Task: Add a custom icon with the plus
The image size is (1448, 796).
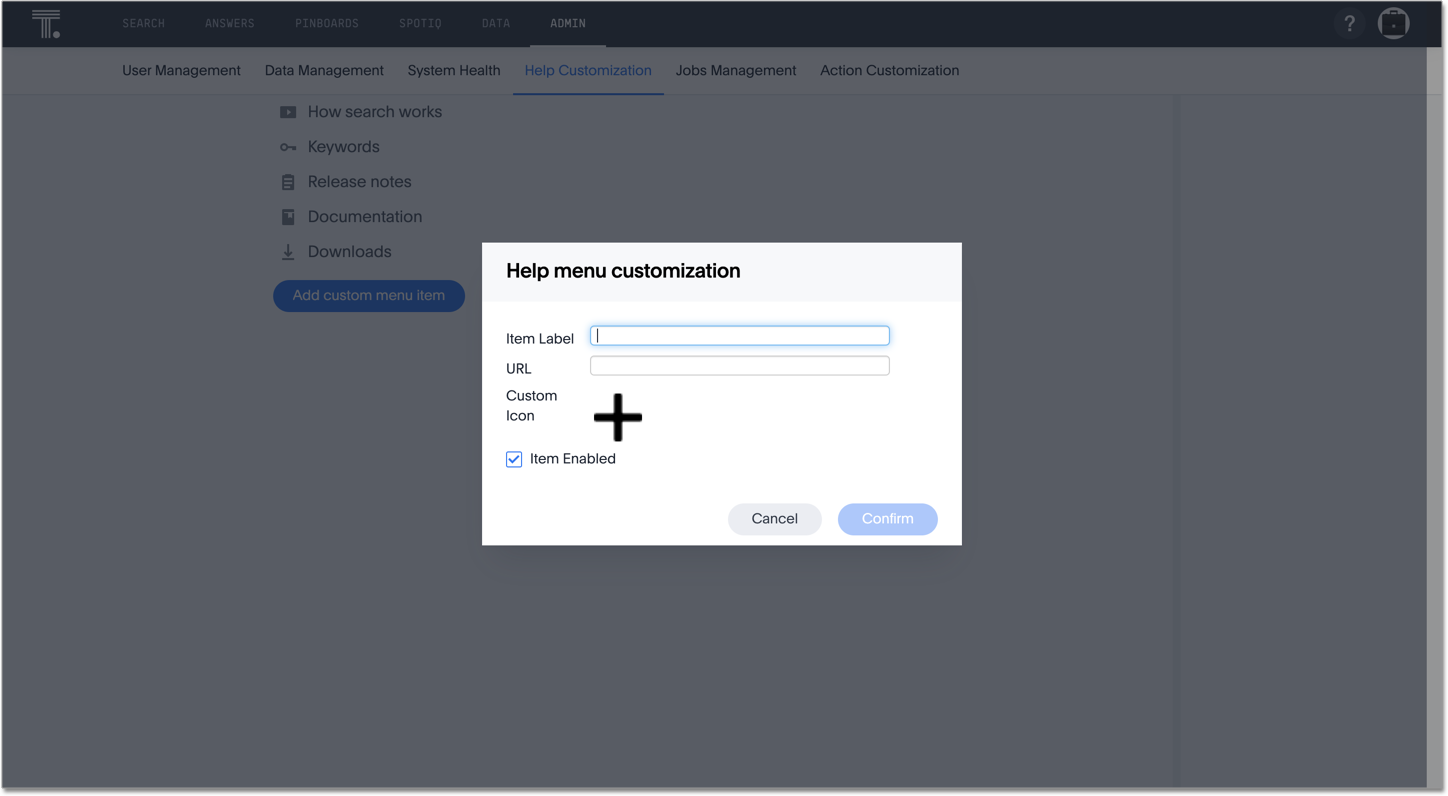Action: (x=618, y=417)
